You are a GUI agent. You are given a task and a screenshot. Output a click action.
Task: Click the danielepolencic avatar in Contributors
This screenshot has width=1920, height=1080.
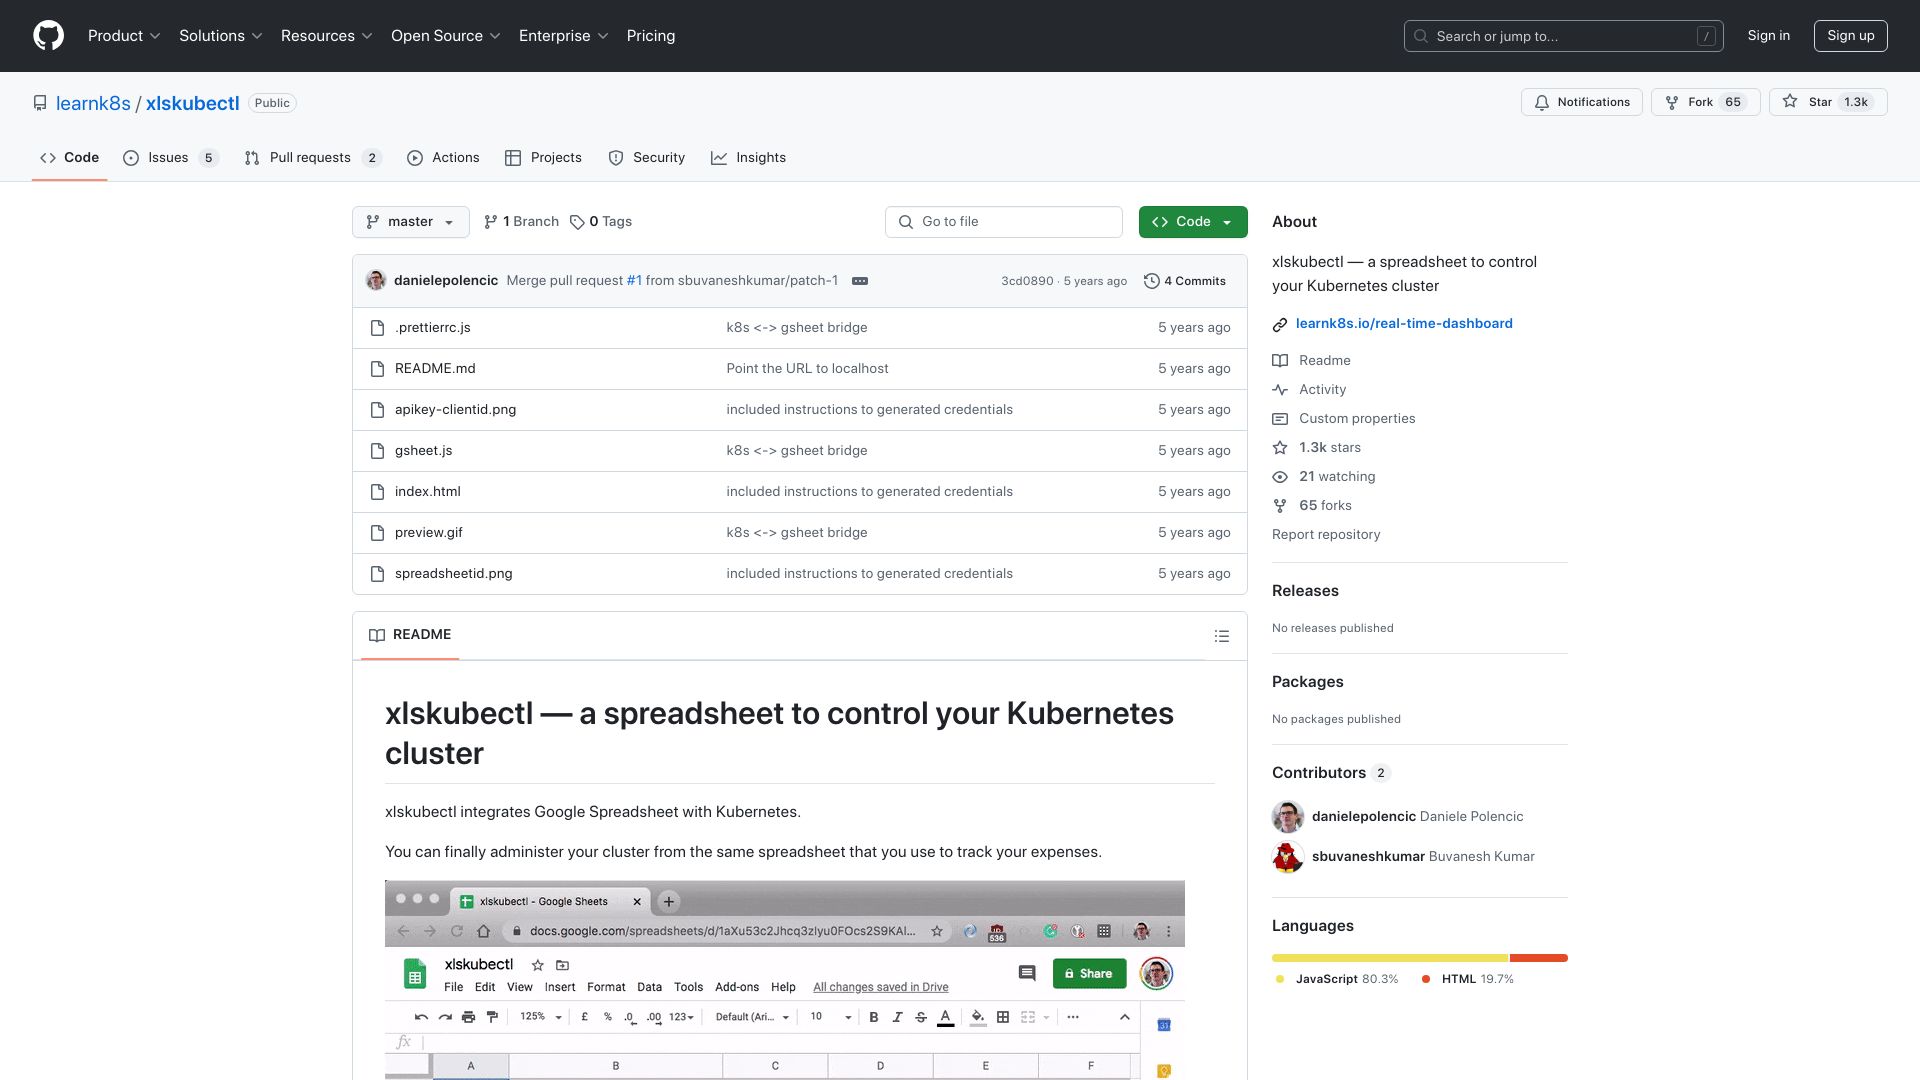[x=1287, y=817]
